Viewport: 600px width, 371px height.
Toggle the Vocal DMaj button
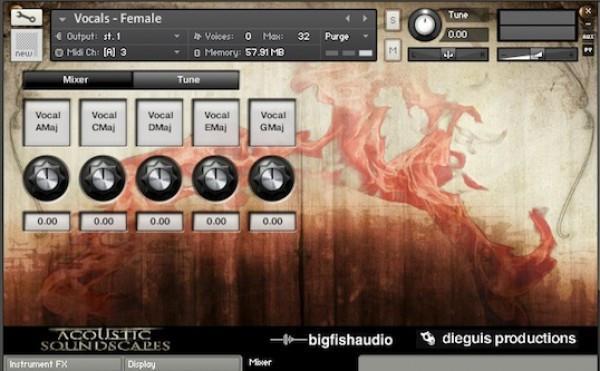tap(159, 122)
